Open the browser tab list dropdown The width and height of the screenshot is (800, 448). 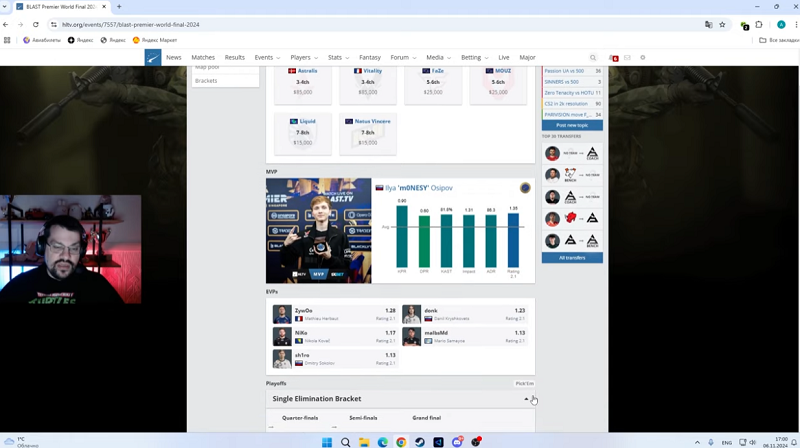6,7
